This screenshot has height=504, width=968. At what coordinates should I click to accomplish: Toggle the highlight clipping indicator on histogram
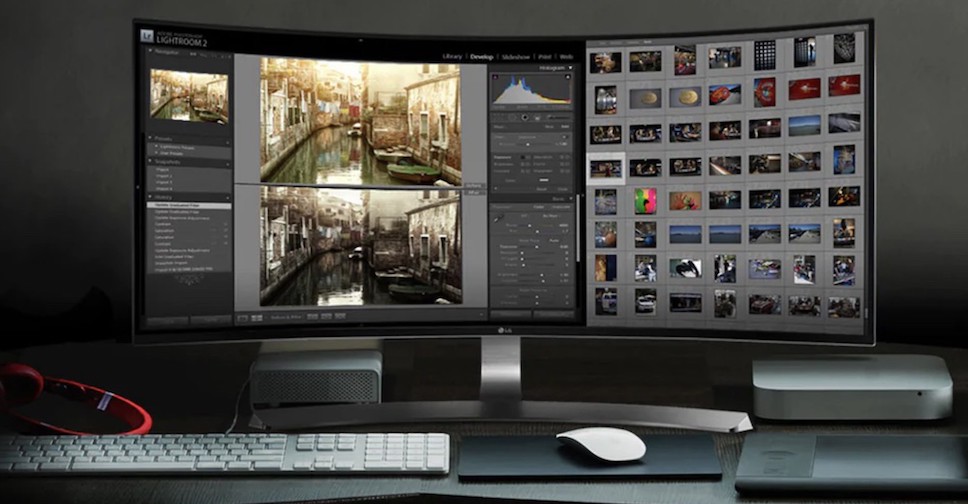pos(570,79)
